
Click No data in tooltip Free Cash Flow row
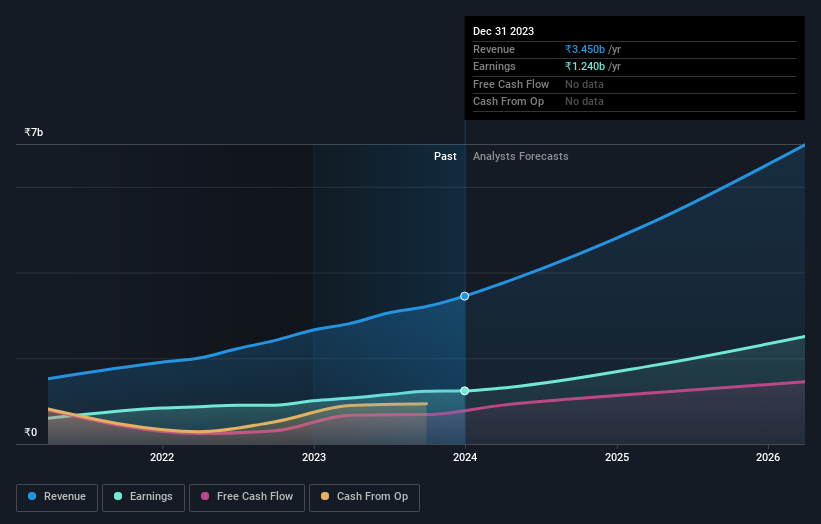tap(584, 84)
